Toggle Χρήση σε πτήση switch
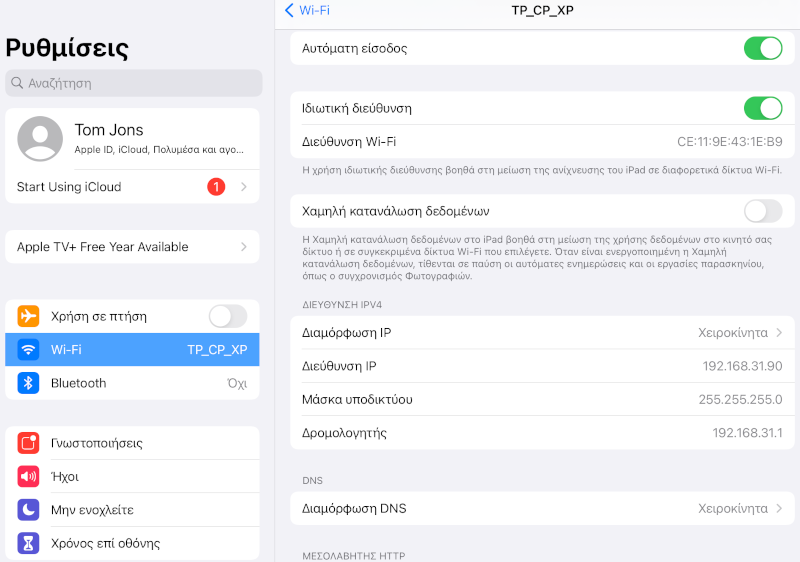 click(x=227, y=317)
